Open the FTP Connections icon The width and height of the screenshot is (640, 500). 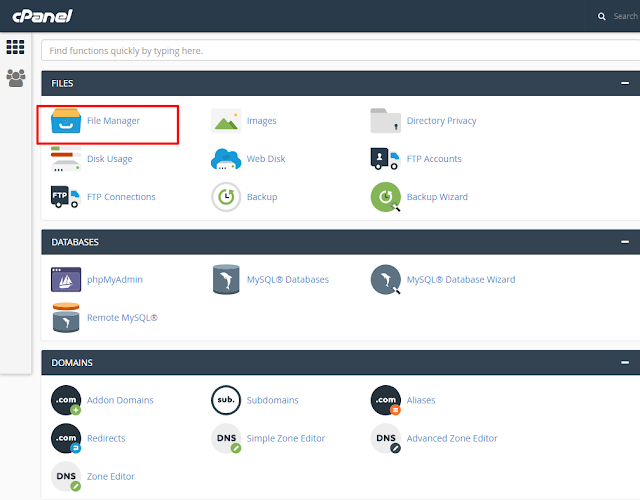[x=66, y=197]
